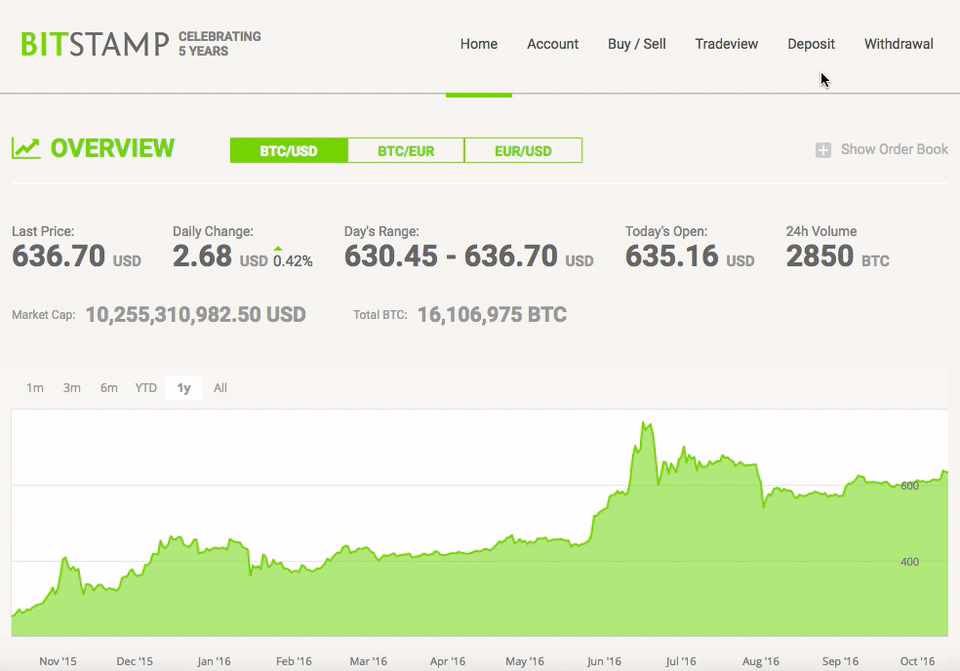Switch to the BTC/EUR pair
Image resolution: width=960 pixels, height=671 pixels.
tap(406, 151)
